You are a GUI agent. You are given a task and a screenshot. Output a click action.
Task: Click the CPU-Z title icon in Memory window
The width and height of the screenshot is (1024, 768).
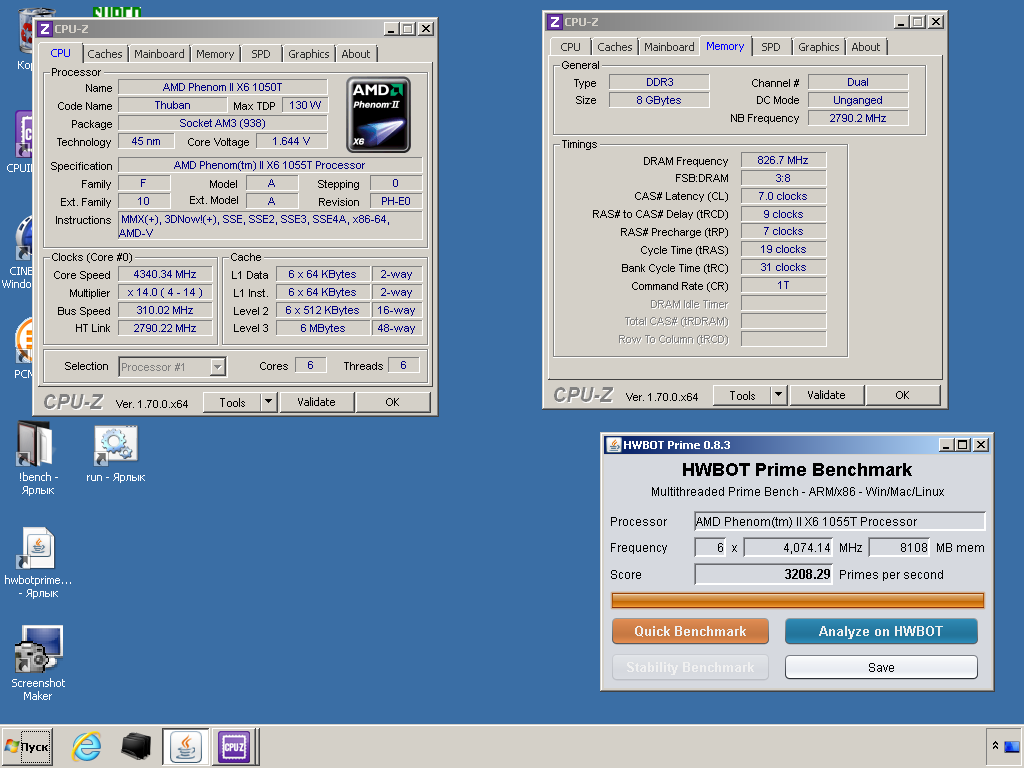pos(554,22)
